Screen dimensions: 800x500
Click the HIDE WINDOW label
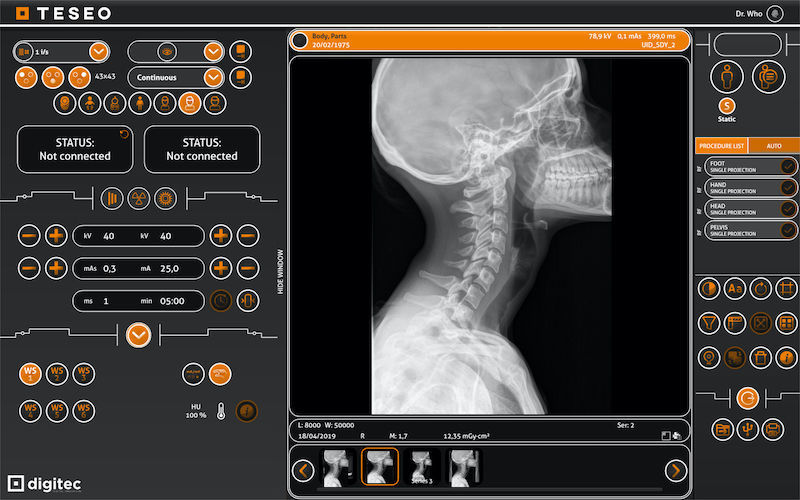[x=281, y=271]
